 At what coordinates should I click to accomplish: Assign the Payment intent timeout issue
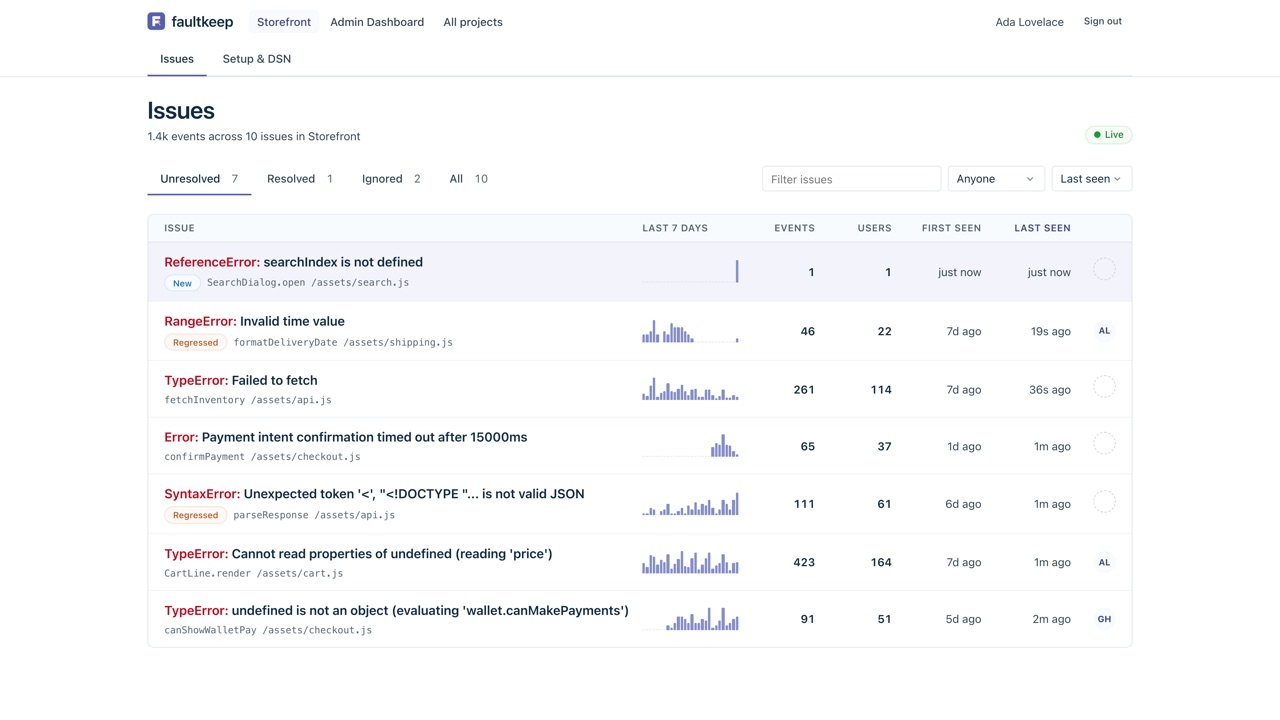tap(1104, 444)
